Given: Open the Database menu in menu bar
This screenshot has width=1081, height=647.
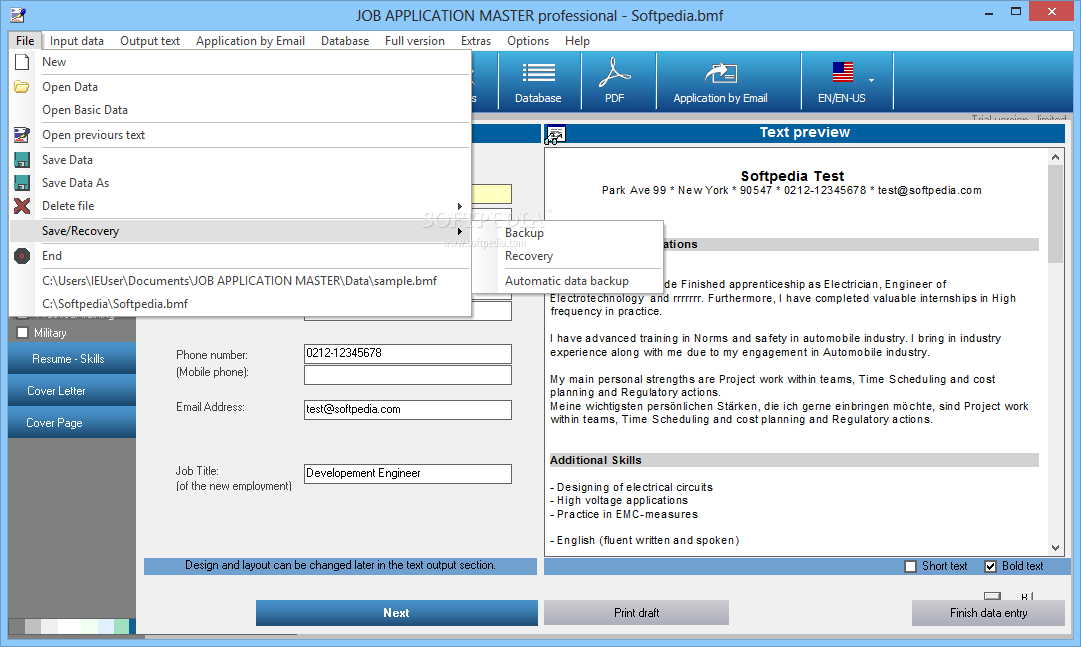Looking at the screenshot, I should pos(345,41).
